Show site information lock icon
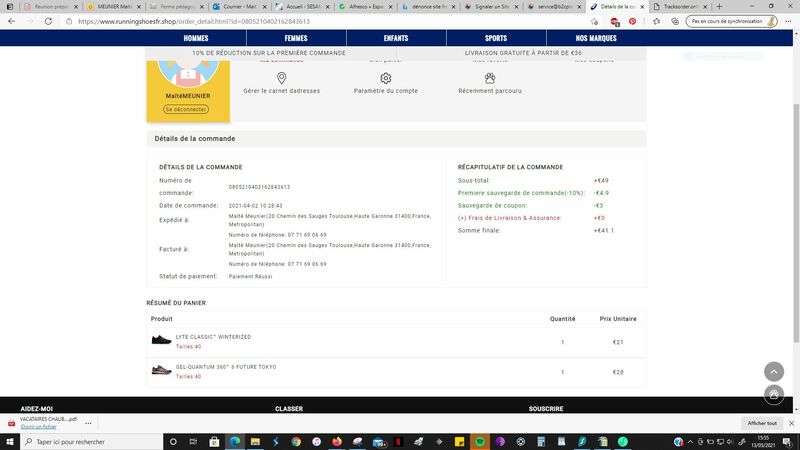This screenshot has width=800, height=450. (x=69, y=21)
